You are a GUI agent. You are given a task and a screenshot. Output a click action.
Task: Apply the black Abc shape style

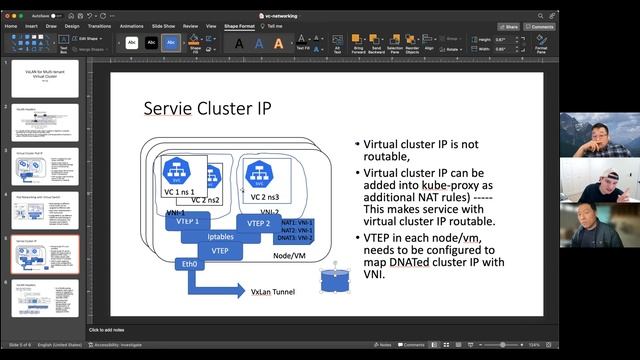tap(151, 43)
